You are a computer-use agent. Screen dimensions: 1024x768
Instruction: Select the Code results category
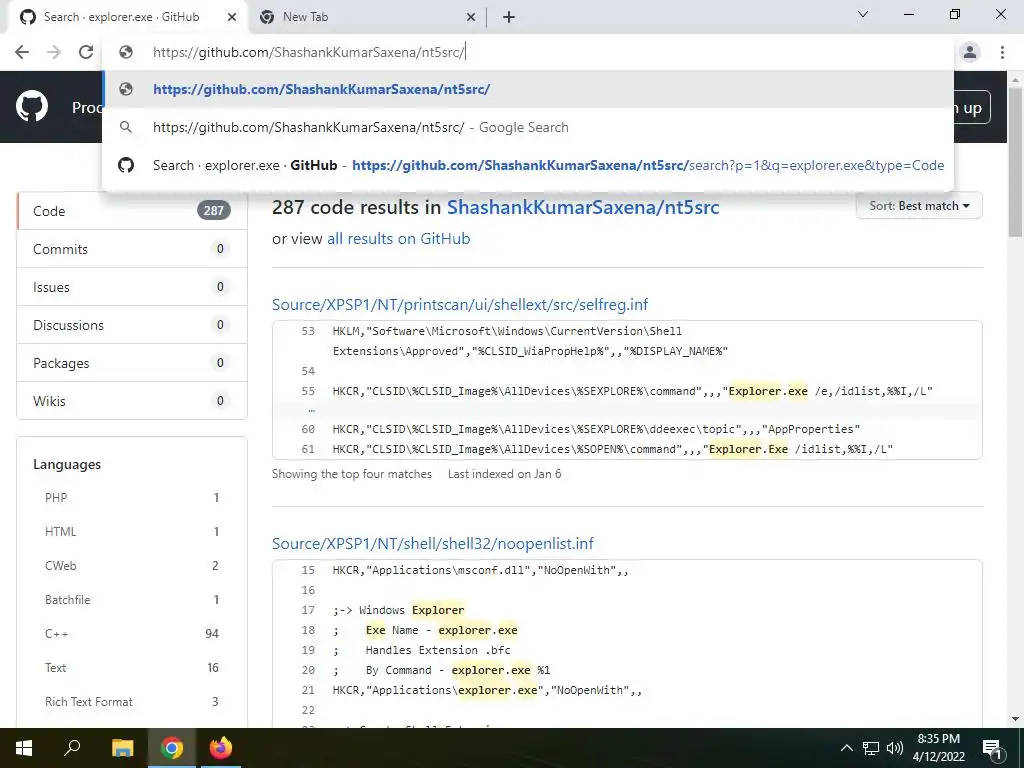click(132, 211)
